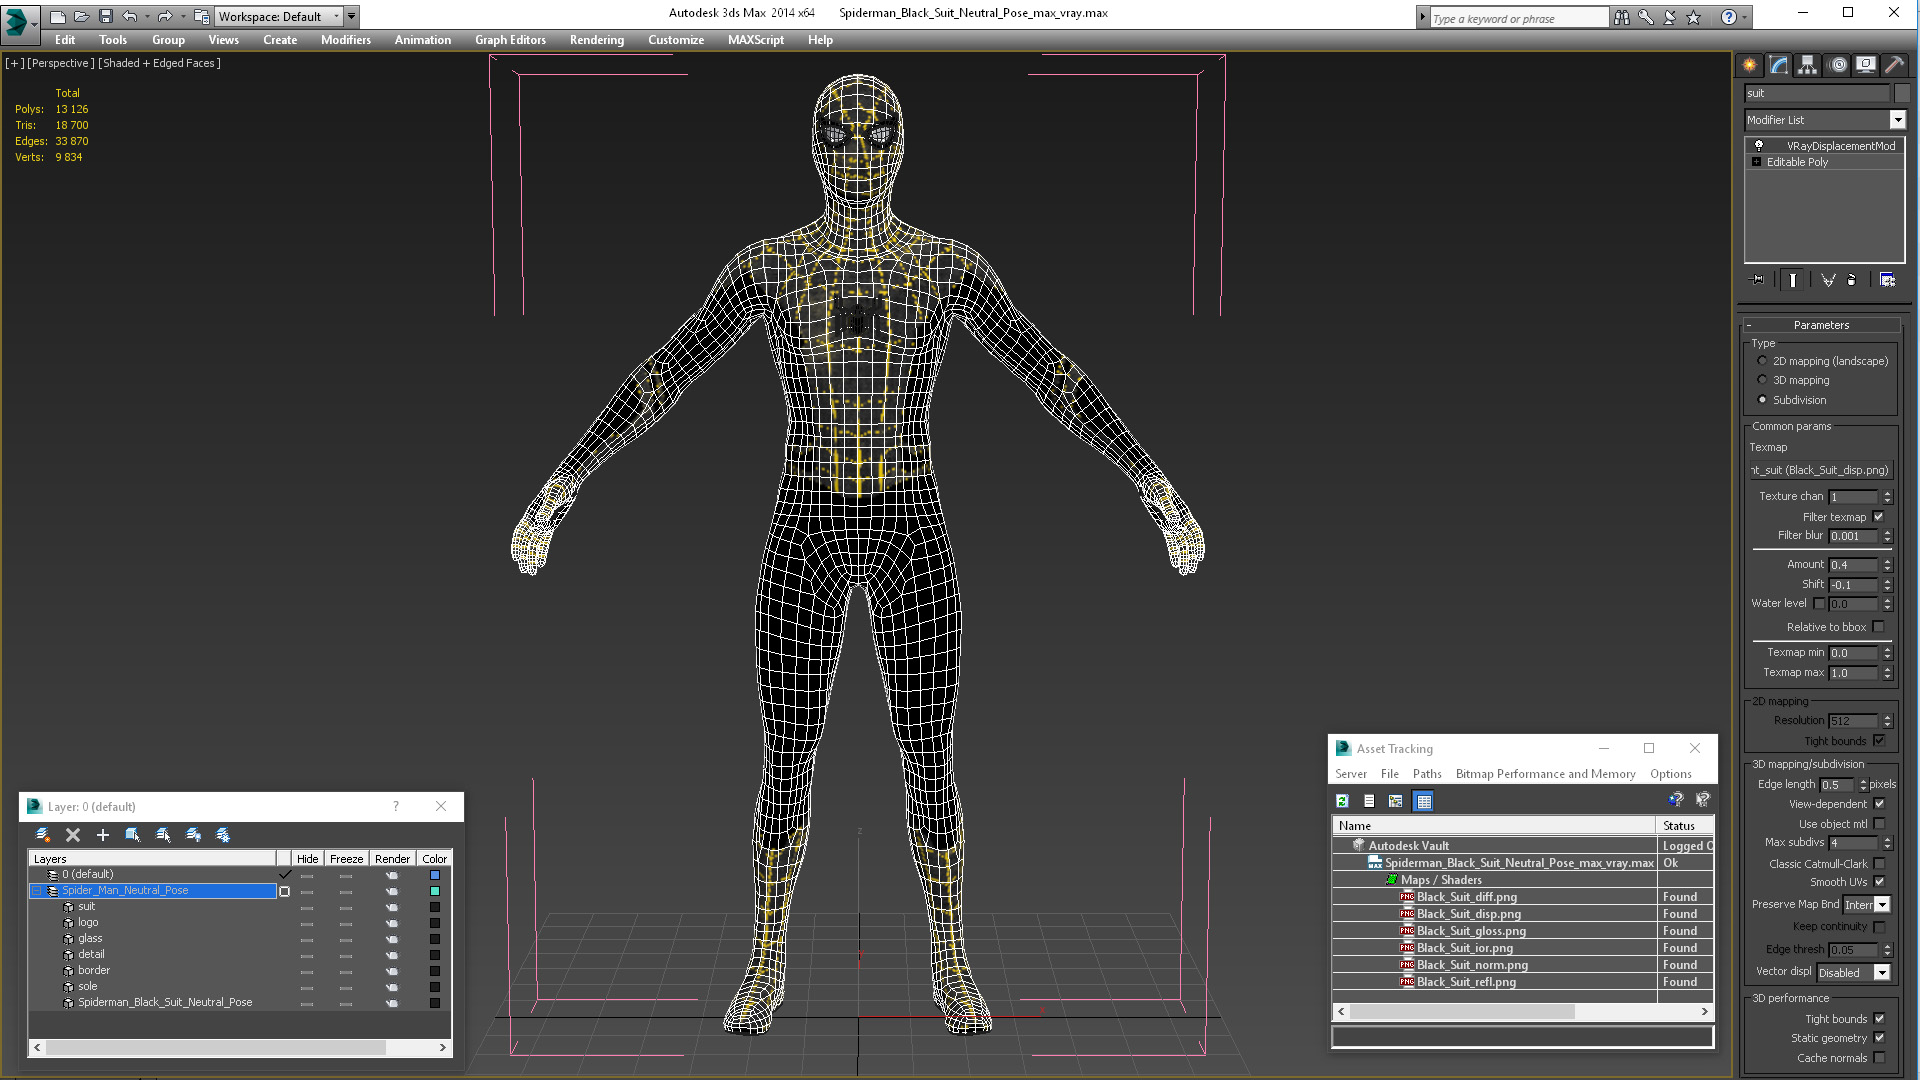Open the MAXScript menu
The width and height of the screenshot is (1920, 1080).
coord(755,40)
